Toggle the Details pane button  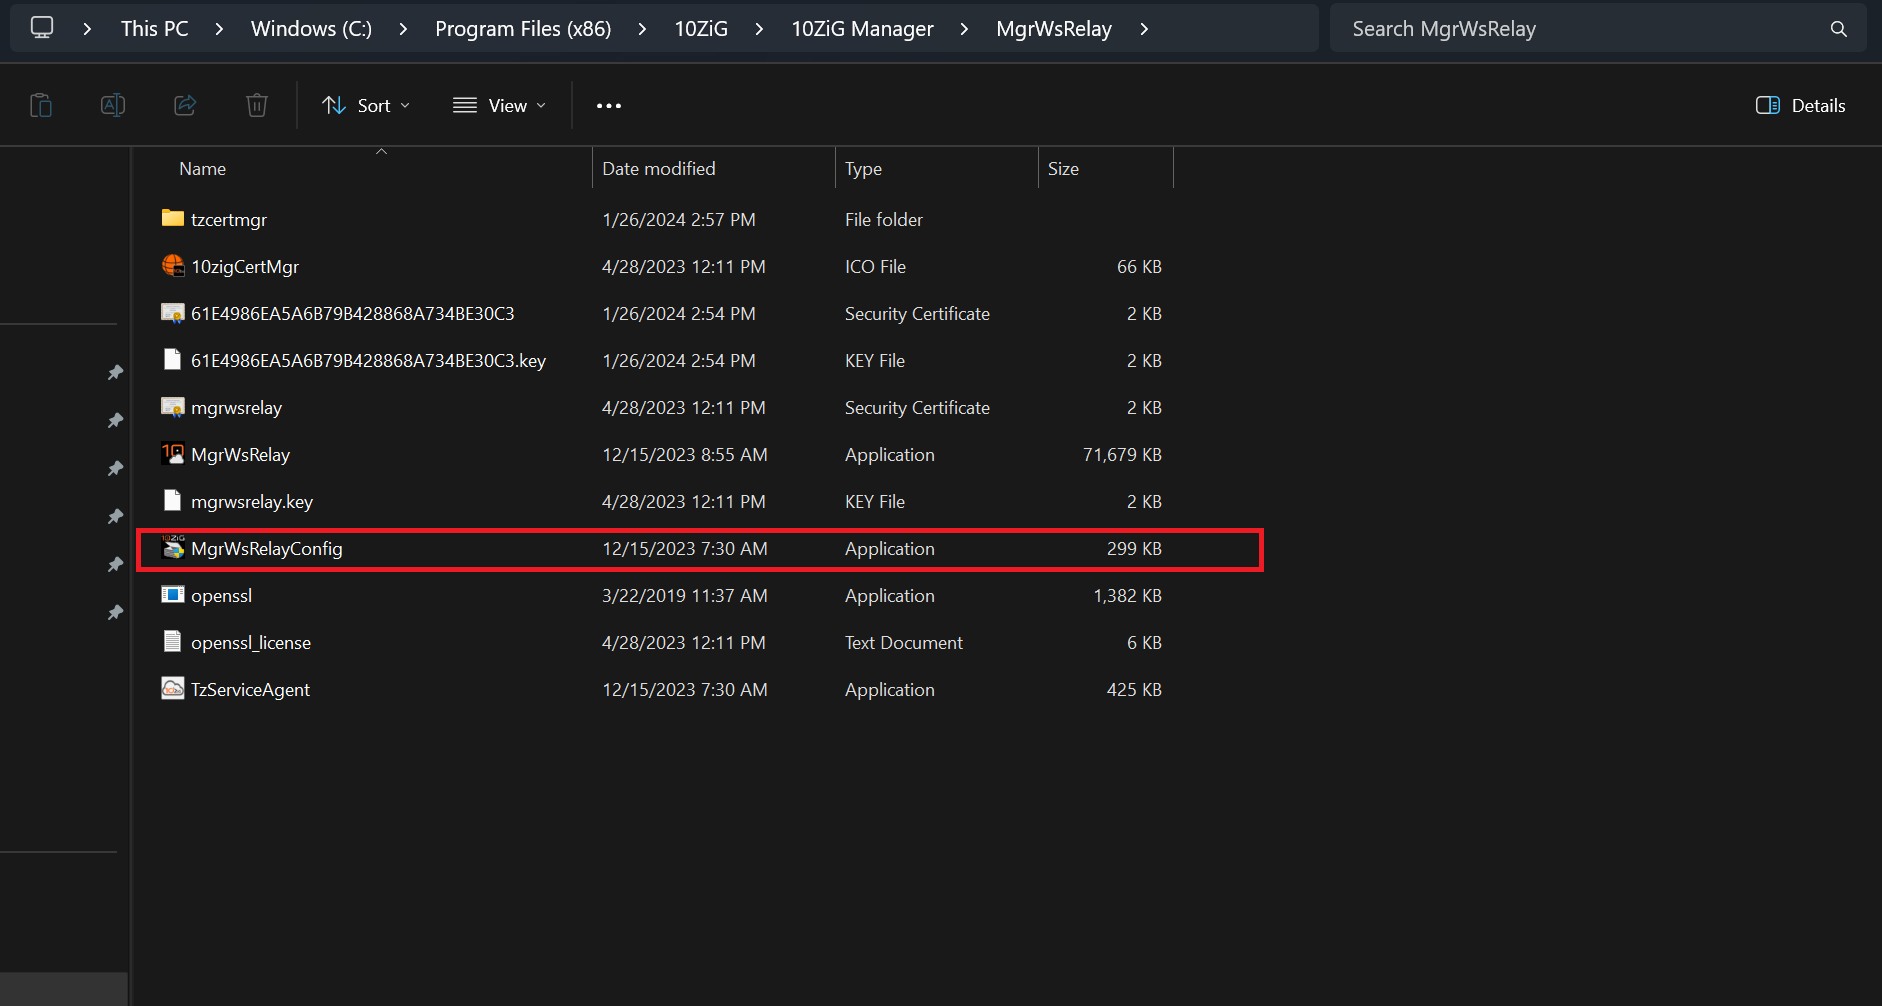point(1800,105)
